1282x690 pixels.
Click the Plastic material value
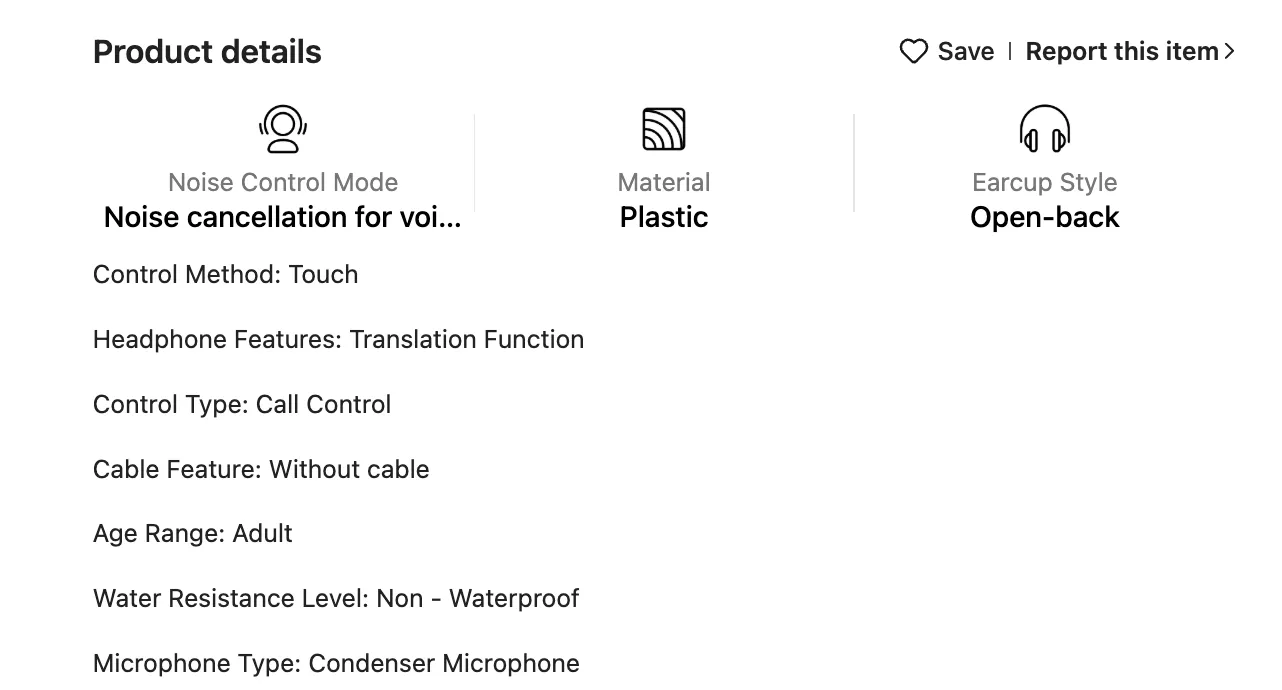[664, 217]
